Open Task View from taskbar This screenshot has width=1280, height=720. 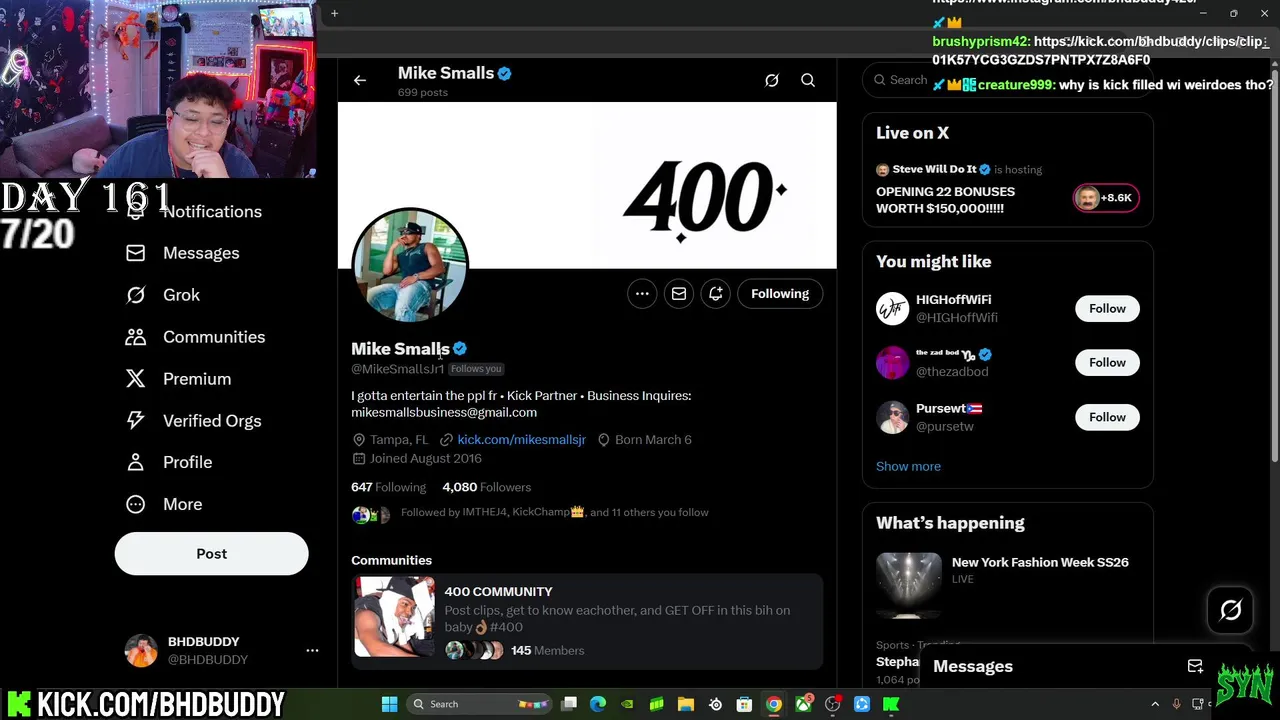569,704
